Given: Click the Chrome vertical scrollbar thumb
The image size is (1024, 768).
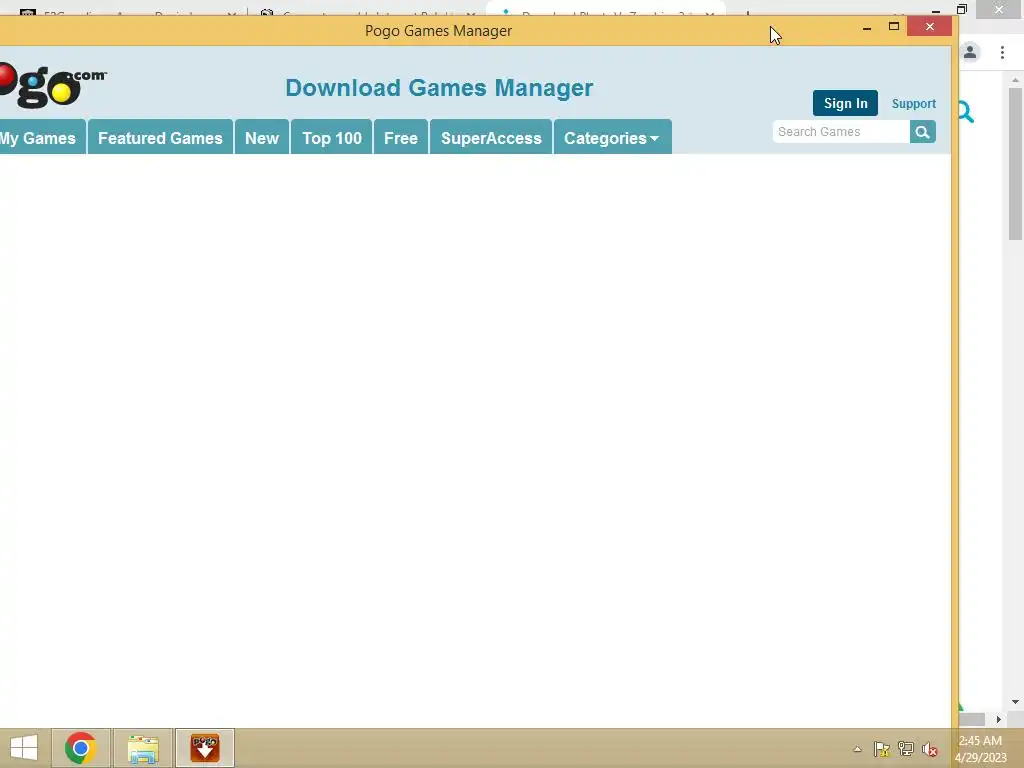Looking at the screenshot, I should point(1016,163).
